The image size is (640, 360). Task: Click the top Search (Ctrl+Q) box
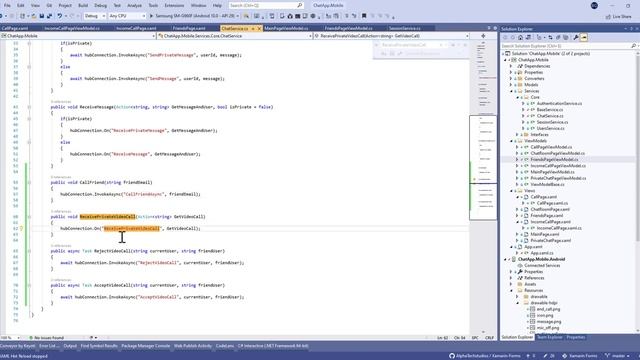coord(265,5)
